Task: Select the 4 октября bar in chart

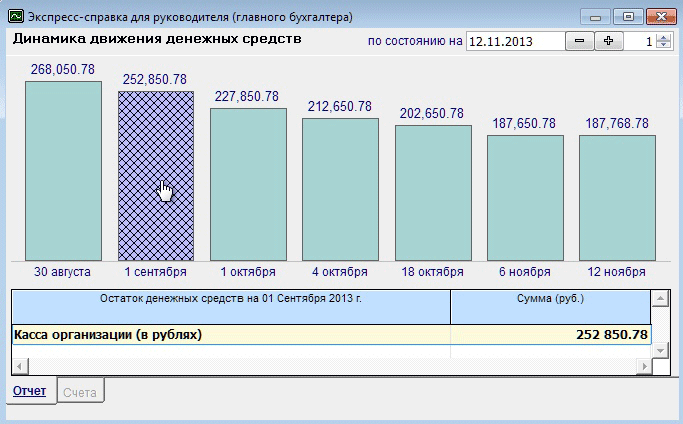Action: 340,190
